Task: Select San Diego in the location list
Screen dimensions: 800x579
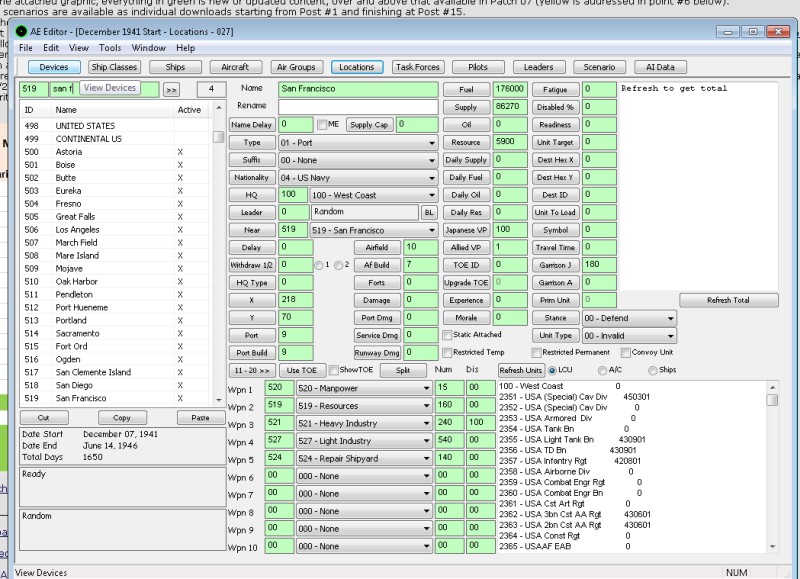Action: [x=116, y=386]
